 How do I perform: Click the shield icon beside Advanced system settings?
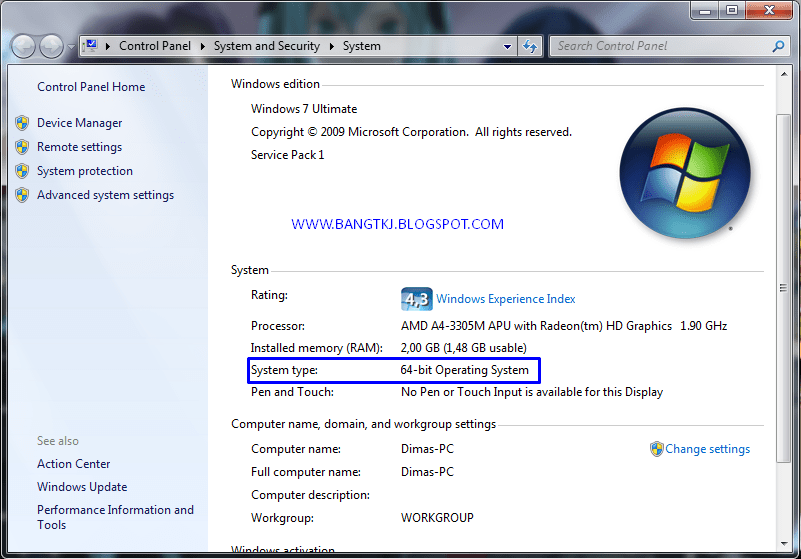22,195
